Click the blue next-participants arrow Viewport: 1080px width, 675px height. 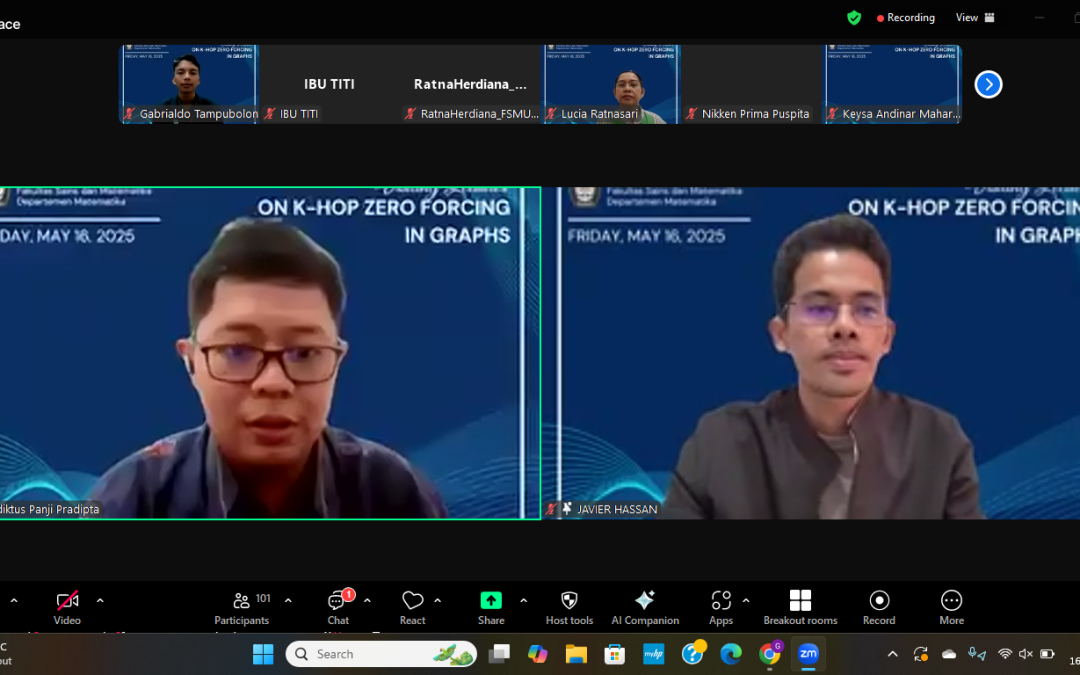[x=988, y=84]
